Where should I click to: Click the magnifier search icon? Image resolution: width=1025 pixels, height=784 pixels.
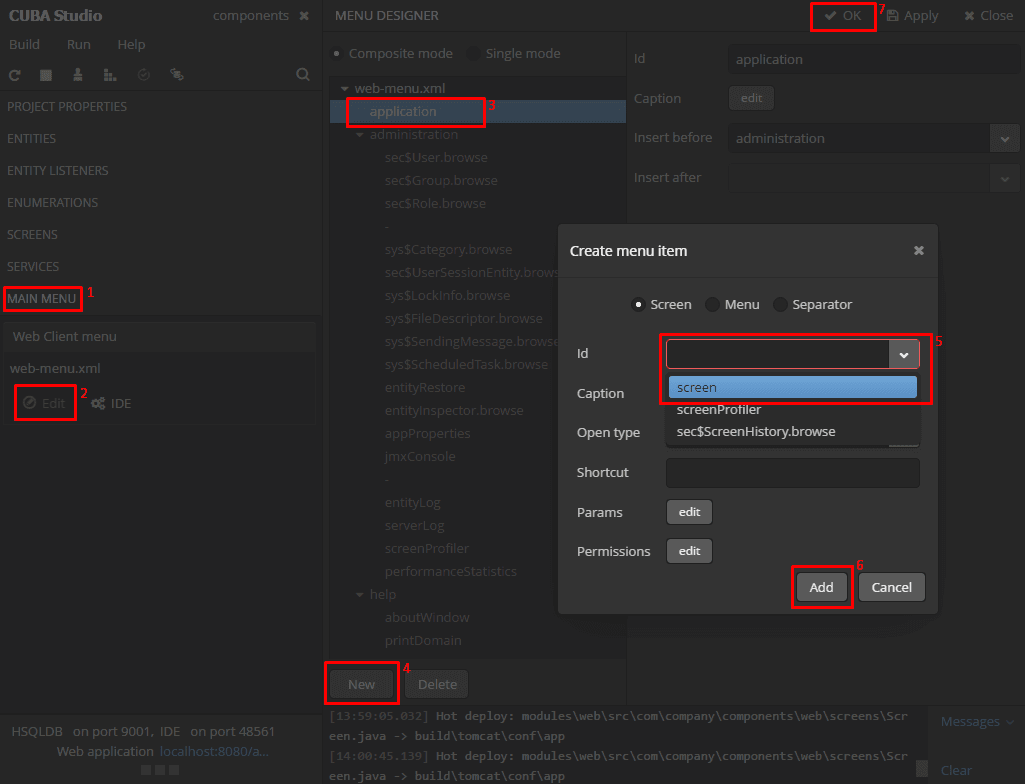pyautogui.click(x=303, y=75)
